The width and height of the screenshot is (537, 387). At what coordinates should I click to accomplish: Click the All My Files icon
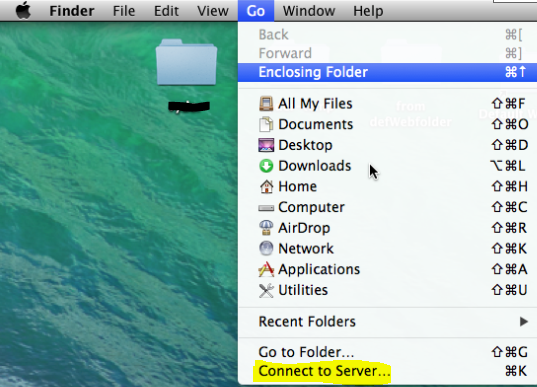266,103
